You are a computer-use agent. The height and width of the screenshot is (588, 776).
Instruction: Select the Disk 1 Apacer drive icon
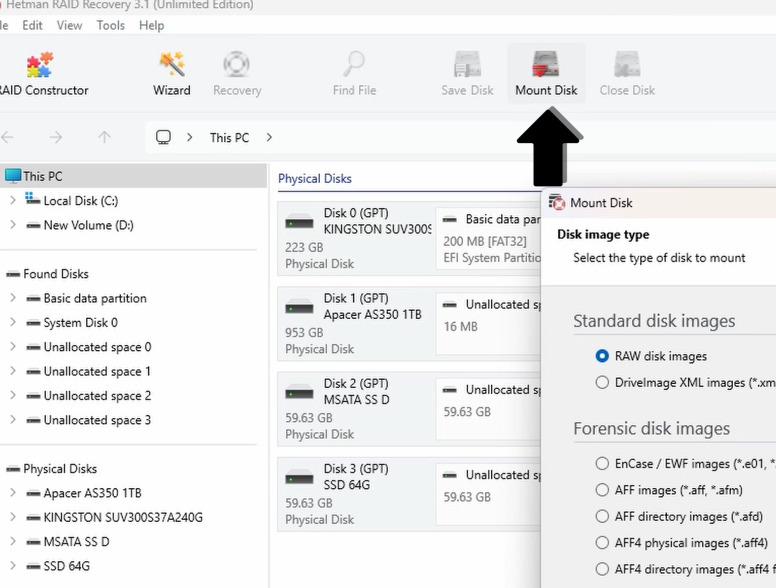coord(299,307)
